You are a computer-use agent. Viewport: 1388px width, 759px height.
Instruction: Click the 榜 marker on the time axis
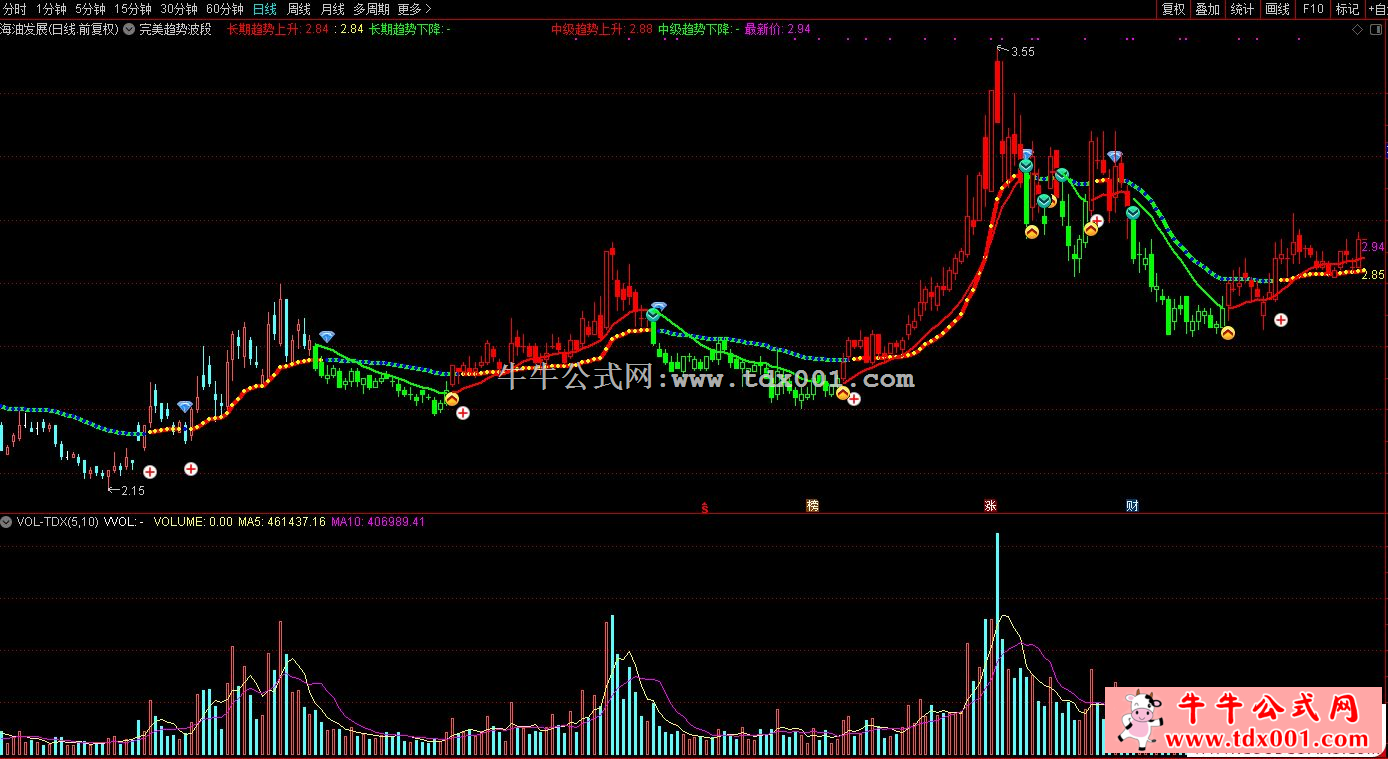tap(812, 506)
